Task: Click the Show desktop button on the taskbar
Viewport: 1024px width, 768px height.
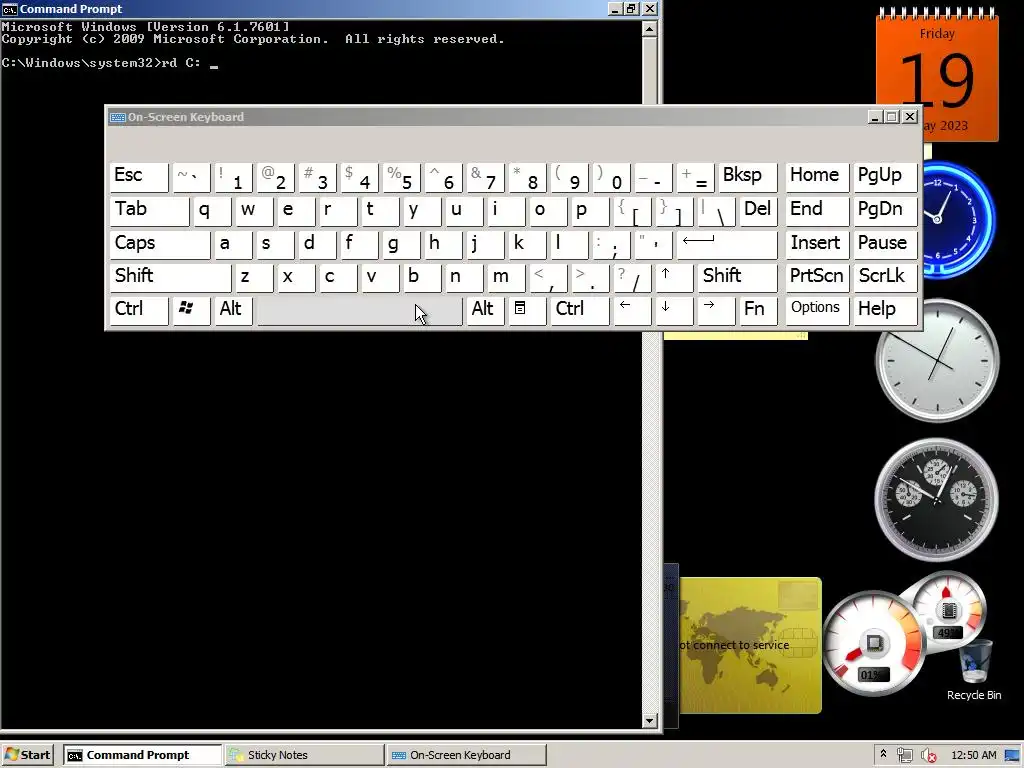Action: (x=1014, y=755)
